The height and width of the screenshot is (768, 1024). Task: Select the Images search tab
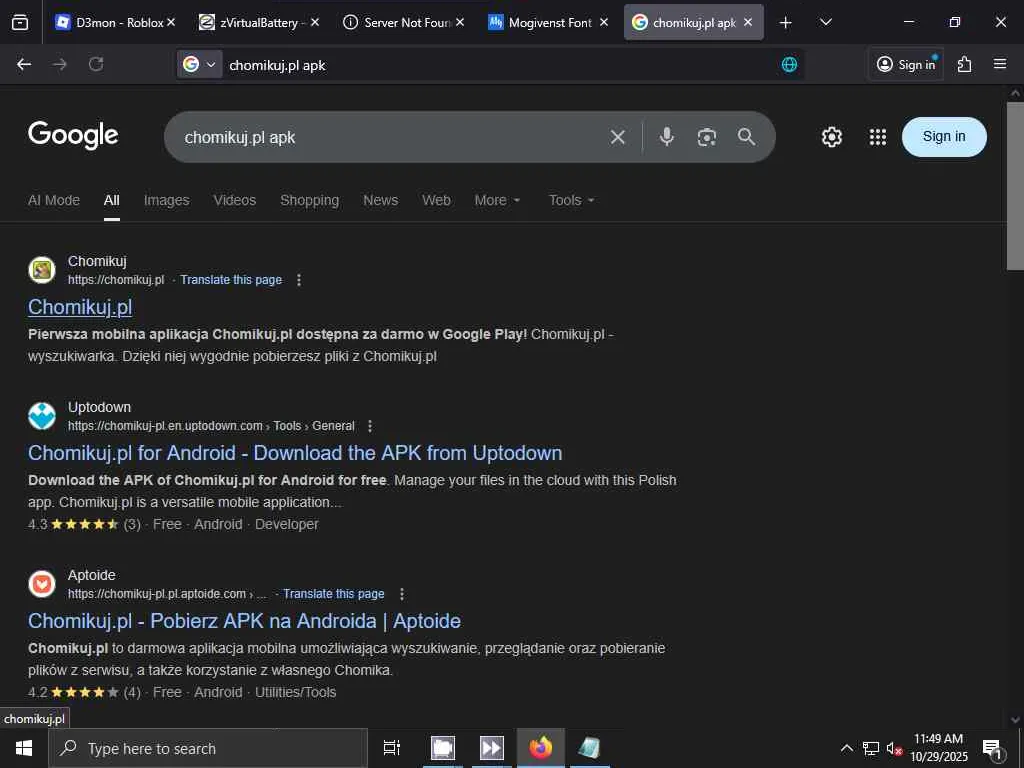(167, 200)
